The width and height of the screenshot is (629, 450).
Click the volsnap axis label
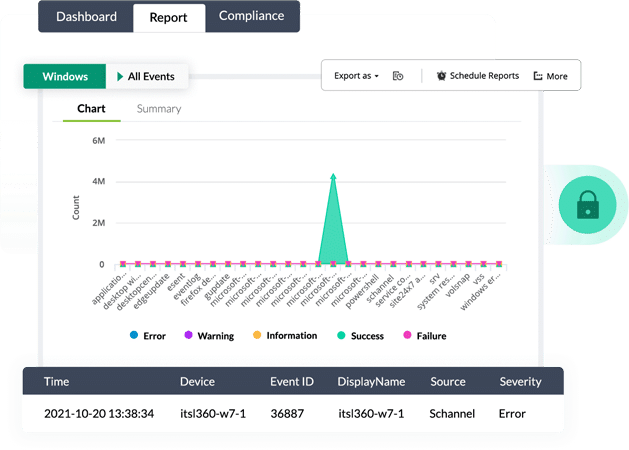[x=458, y=286]
